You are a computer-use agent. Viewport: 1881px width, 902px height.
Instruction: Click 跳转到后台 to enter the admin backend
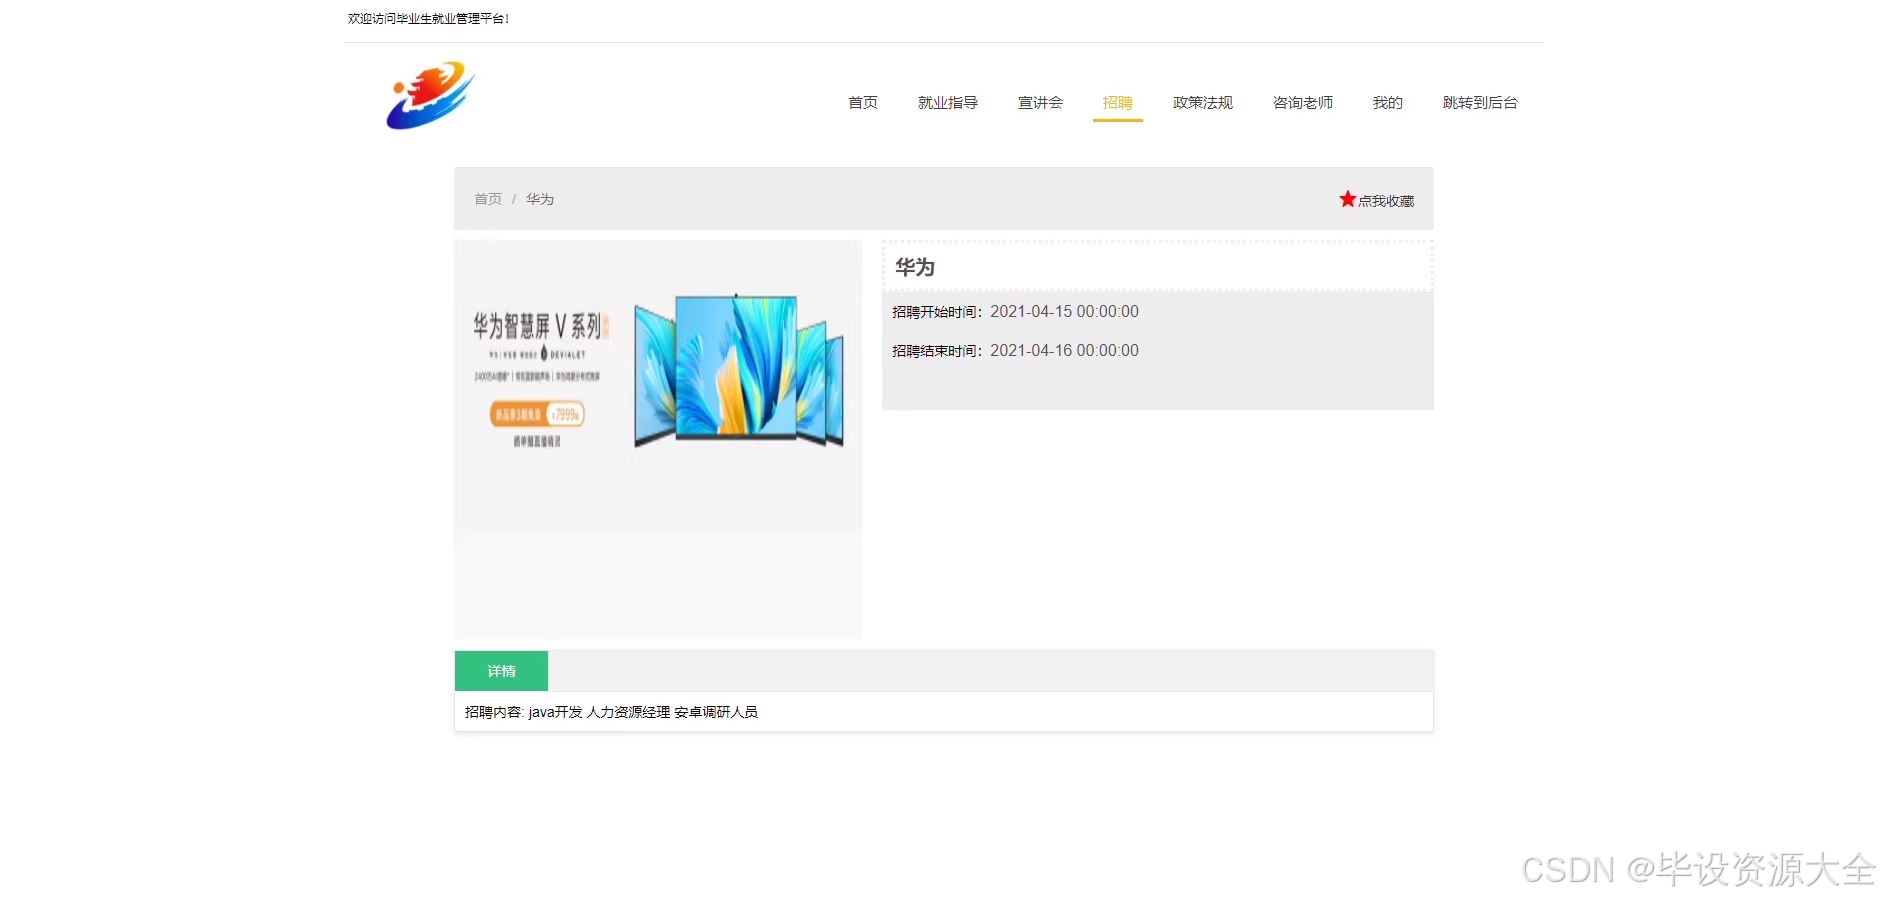click(x=1480, y=102)
